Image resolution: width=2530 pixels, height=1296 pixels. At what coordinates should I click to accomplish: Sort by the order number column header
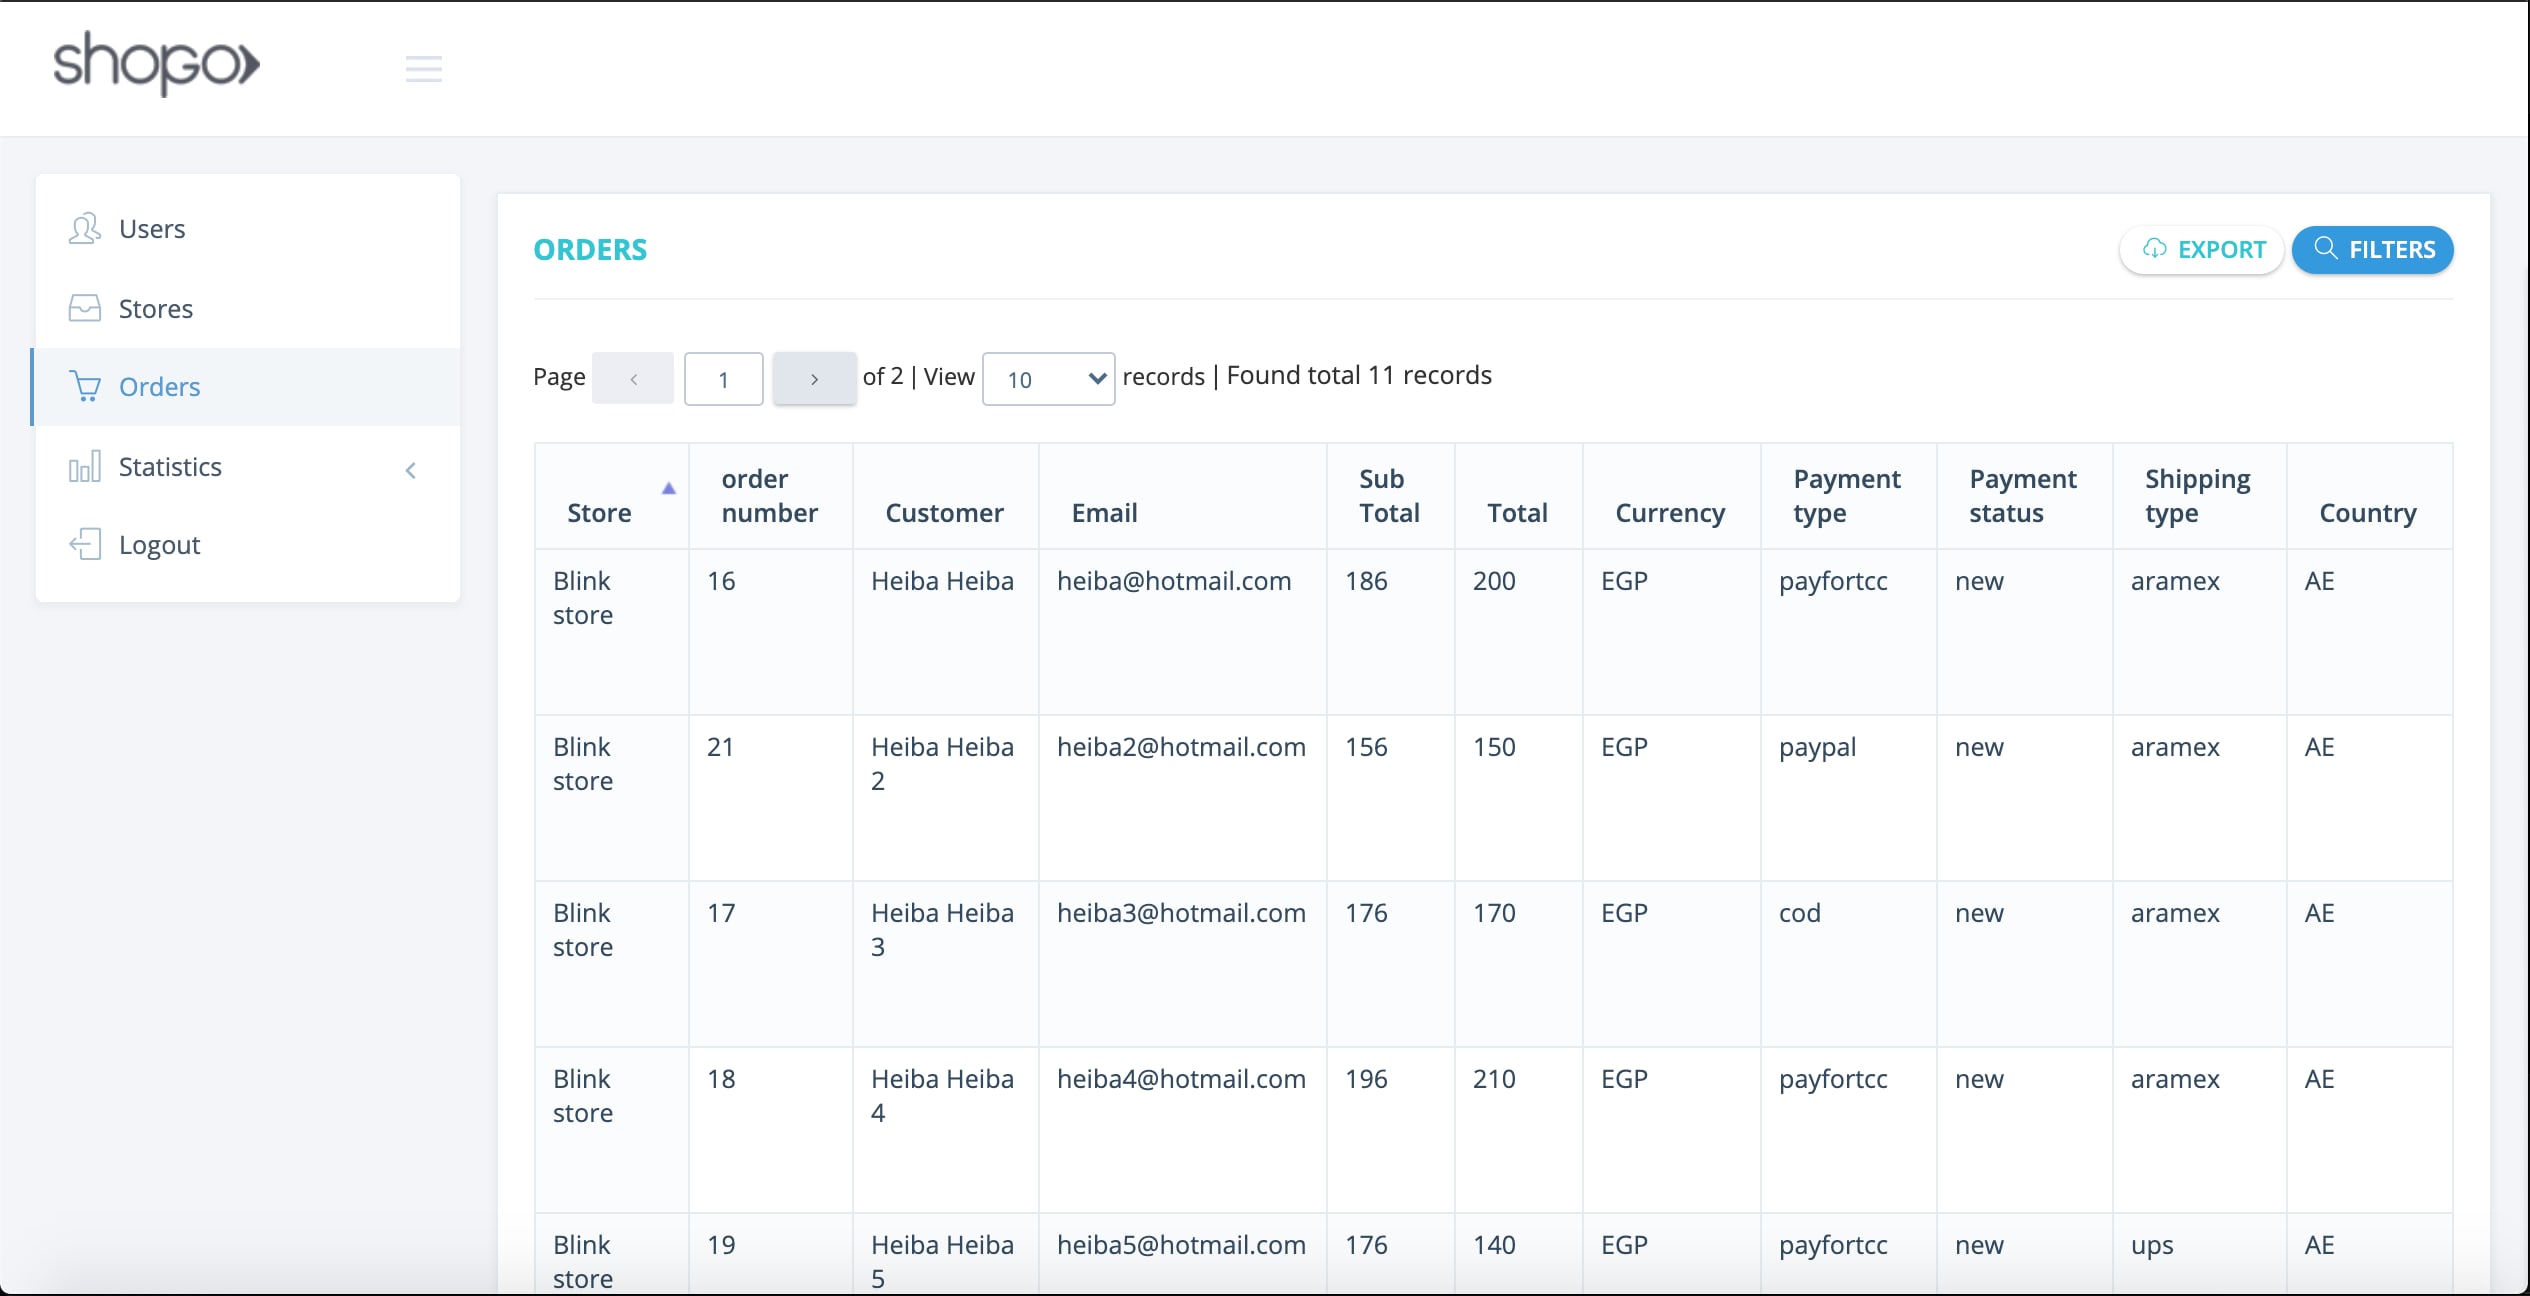[771, 496]
